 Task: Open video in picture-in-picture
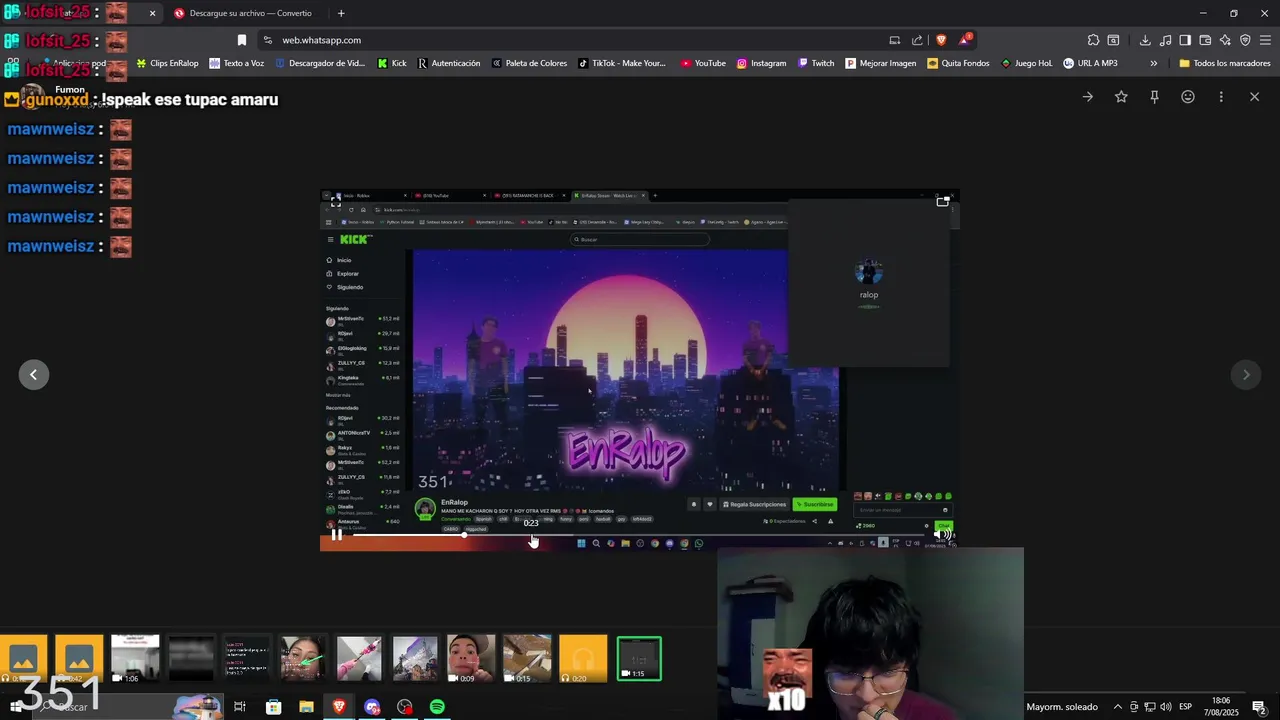(942, 201)
